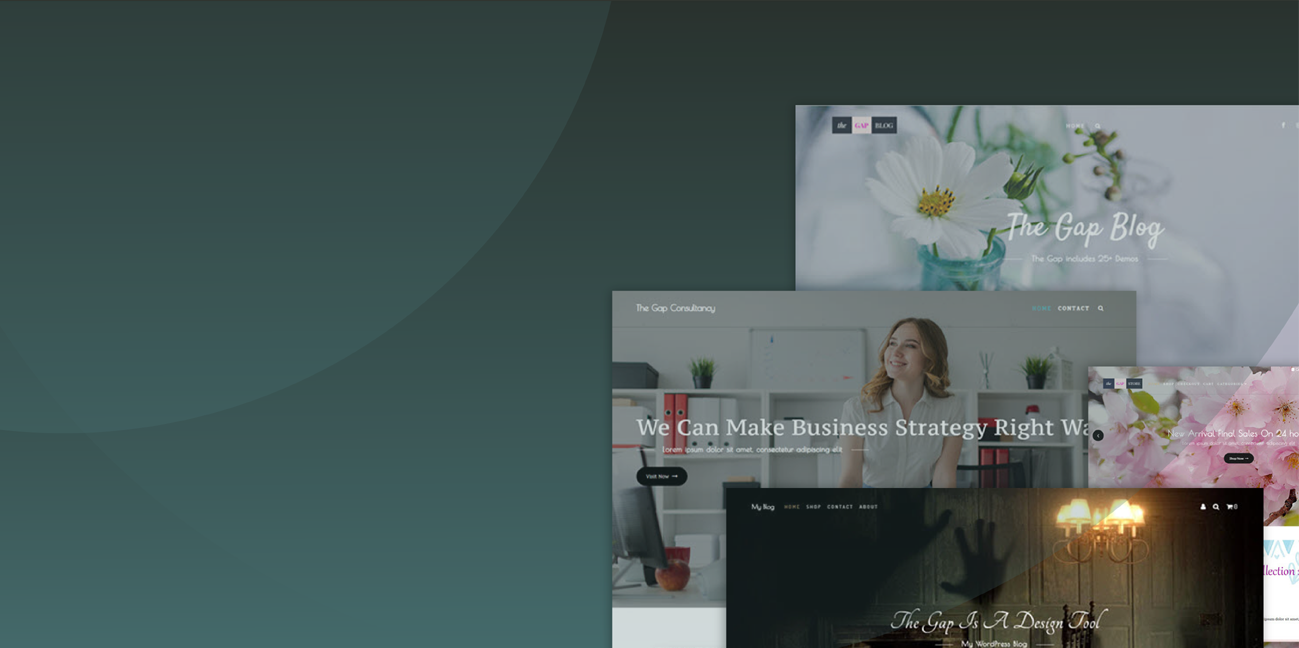
Task: Select HOME in The Gap Blog menu
Action: [1074, 125]
